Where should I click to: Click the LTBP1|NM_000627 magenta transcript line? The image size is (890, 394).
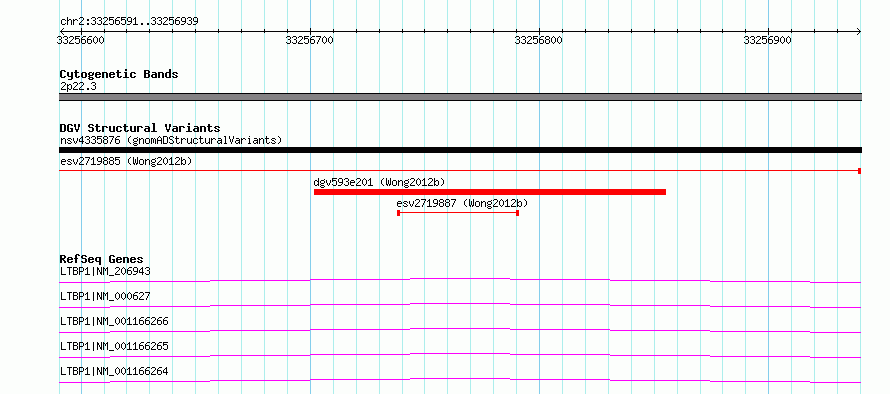click(460, 305)
